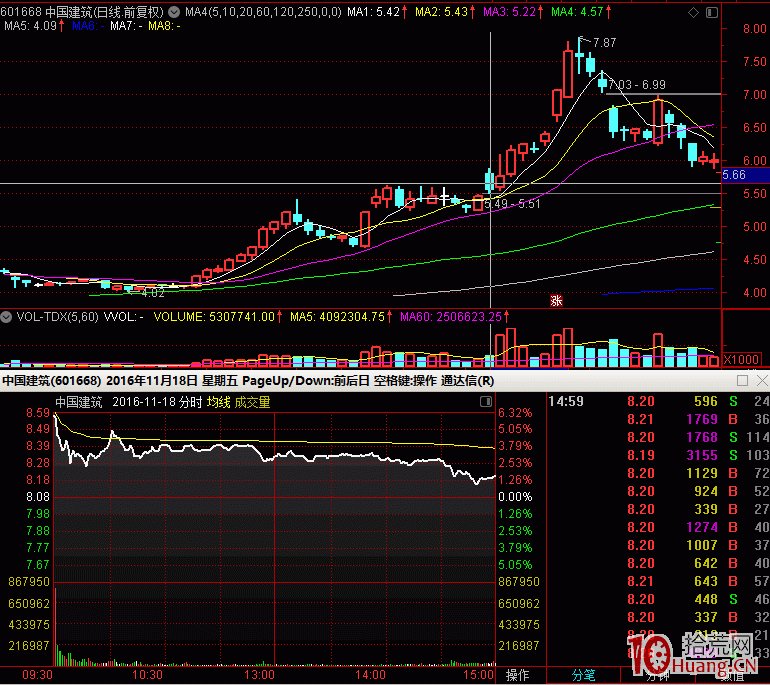The height and width of the screenshot is (685, 770).
Task: Click the VOLUME: 5307741.00 value
Action: (x=218, y=317)
